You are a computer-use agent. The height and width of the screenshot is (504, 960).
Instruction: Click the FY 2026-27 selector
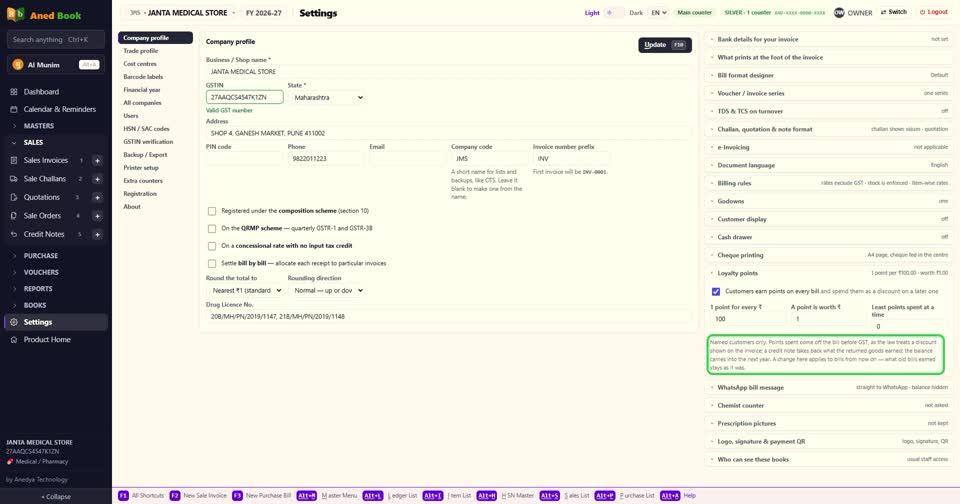point(264,13)
